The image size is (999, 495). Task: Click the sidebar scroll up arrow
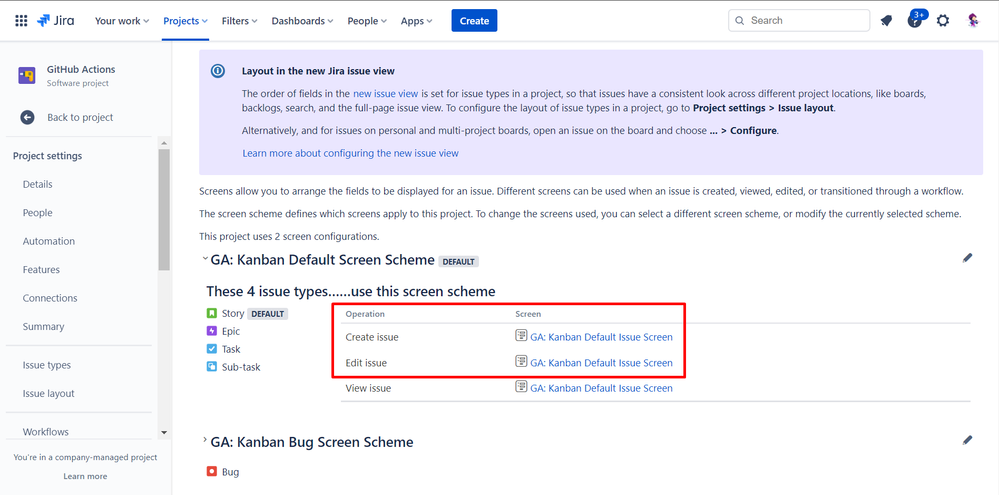point(164,143)
